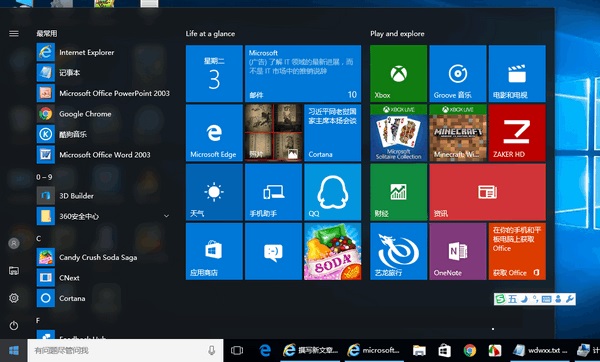Open the Cortana news tile
The height and width of the screenshot is (362, 600).
(333, 133)
